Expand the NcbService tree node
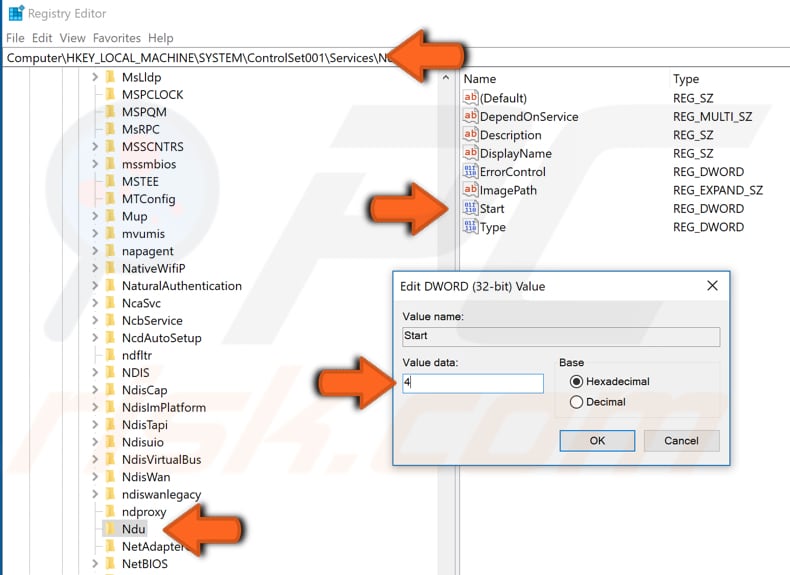This screenshot has height=575, width=790. pyautogui.click(x=95, y=321)
